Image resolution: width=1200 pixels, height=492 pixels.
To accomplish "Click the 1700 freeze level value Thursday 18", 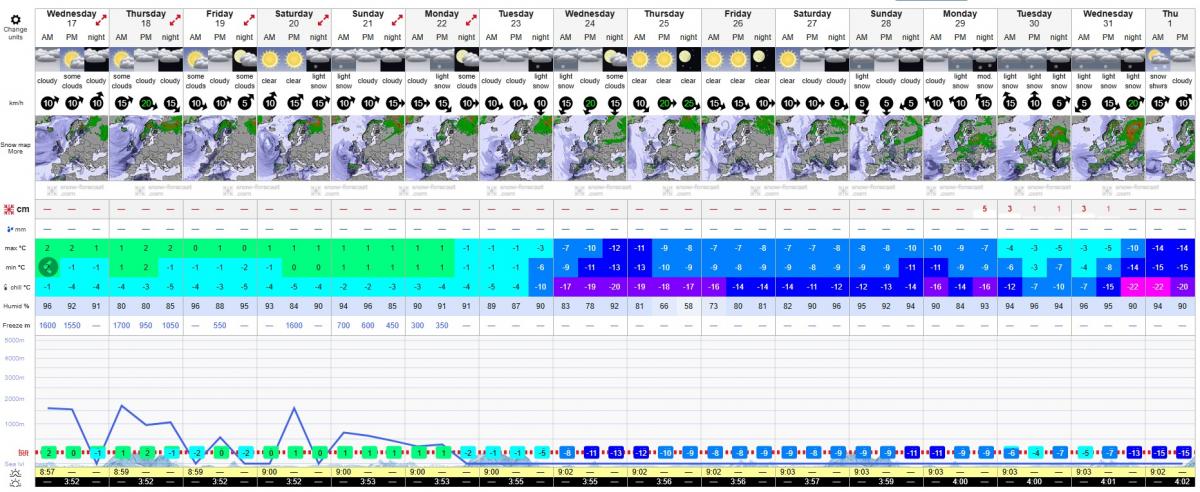I will [122, 325].
